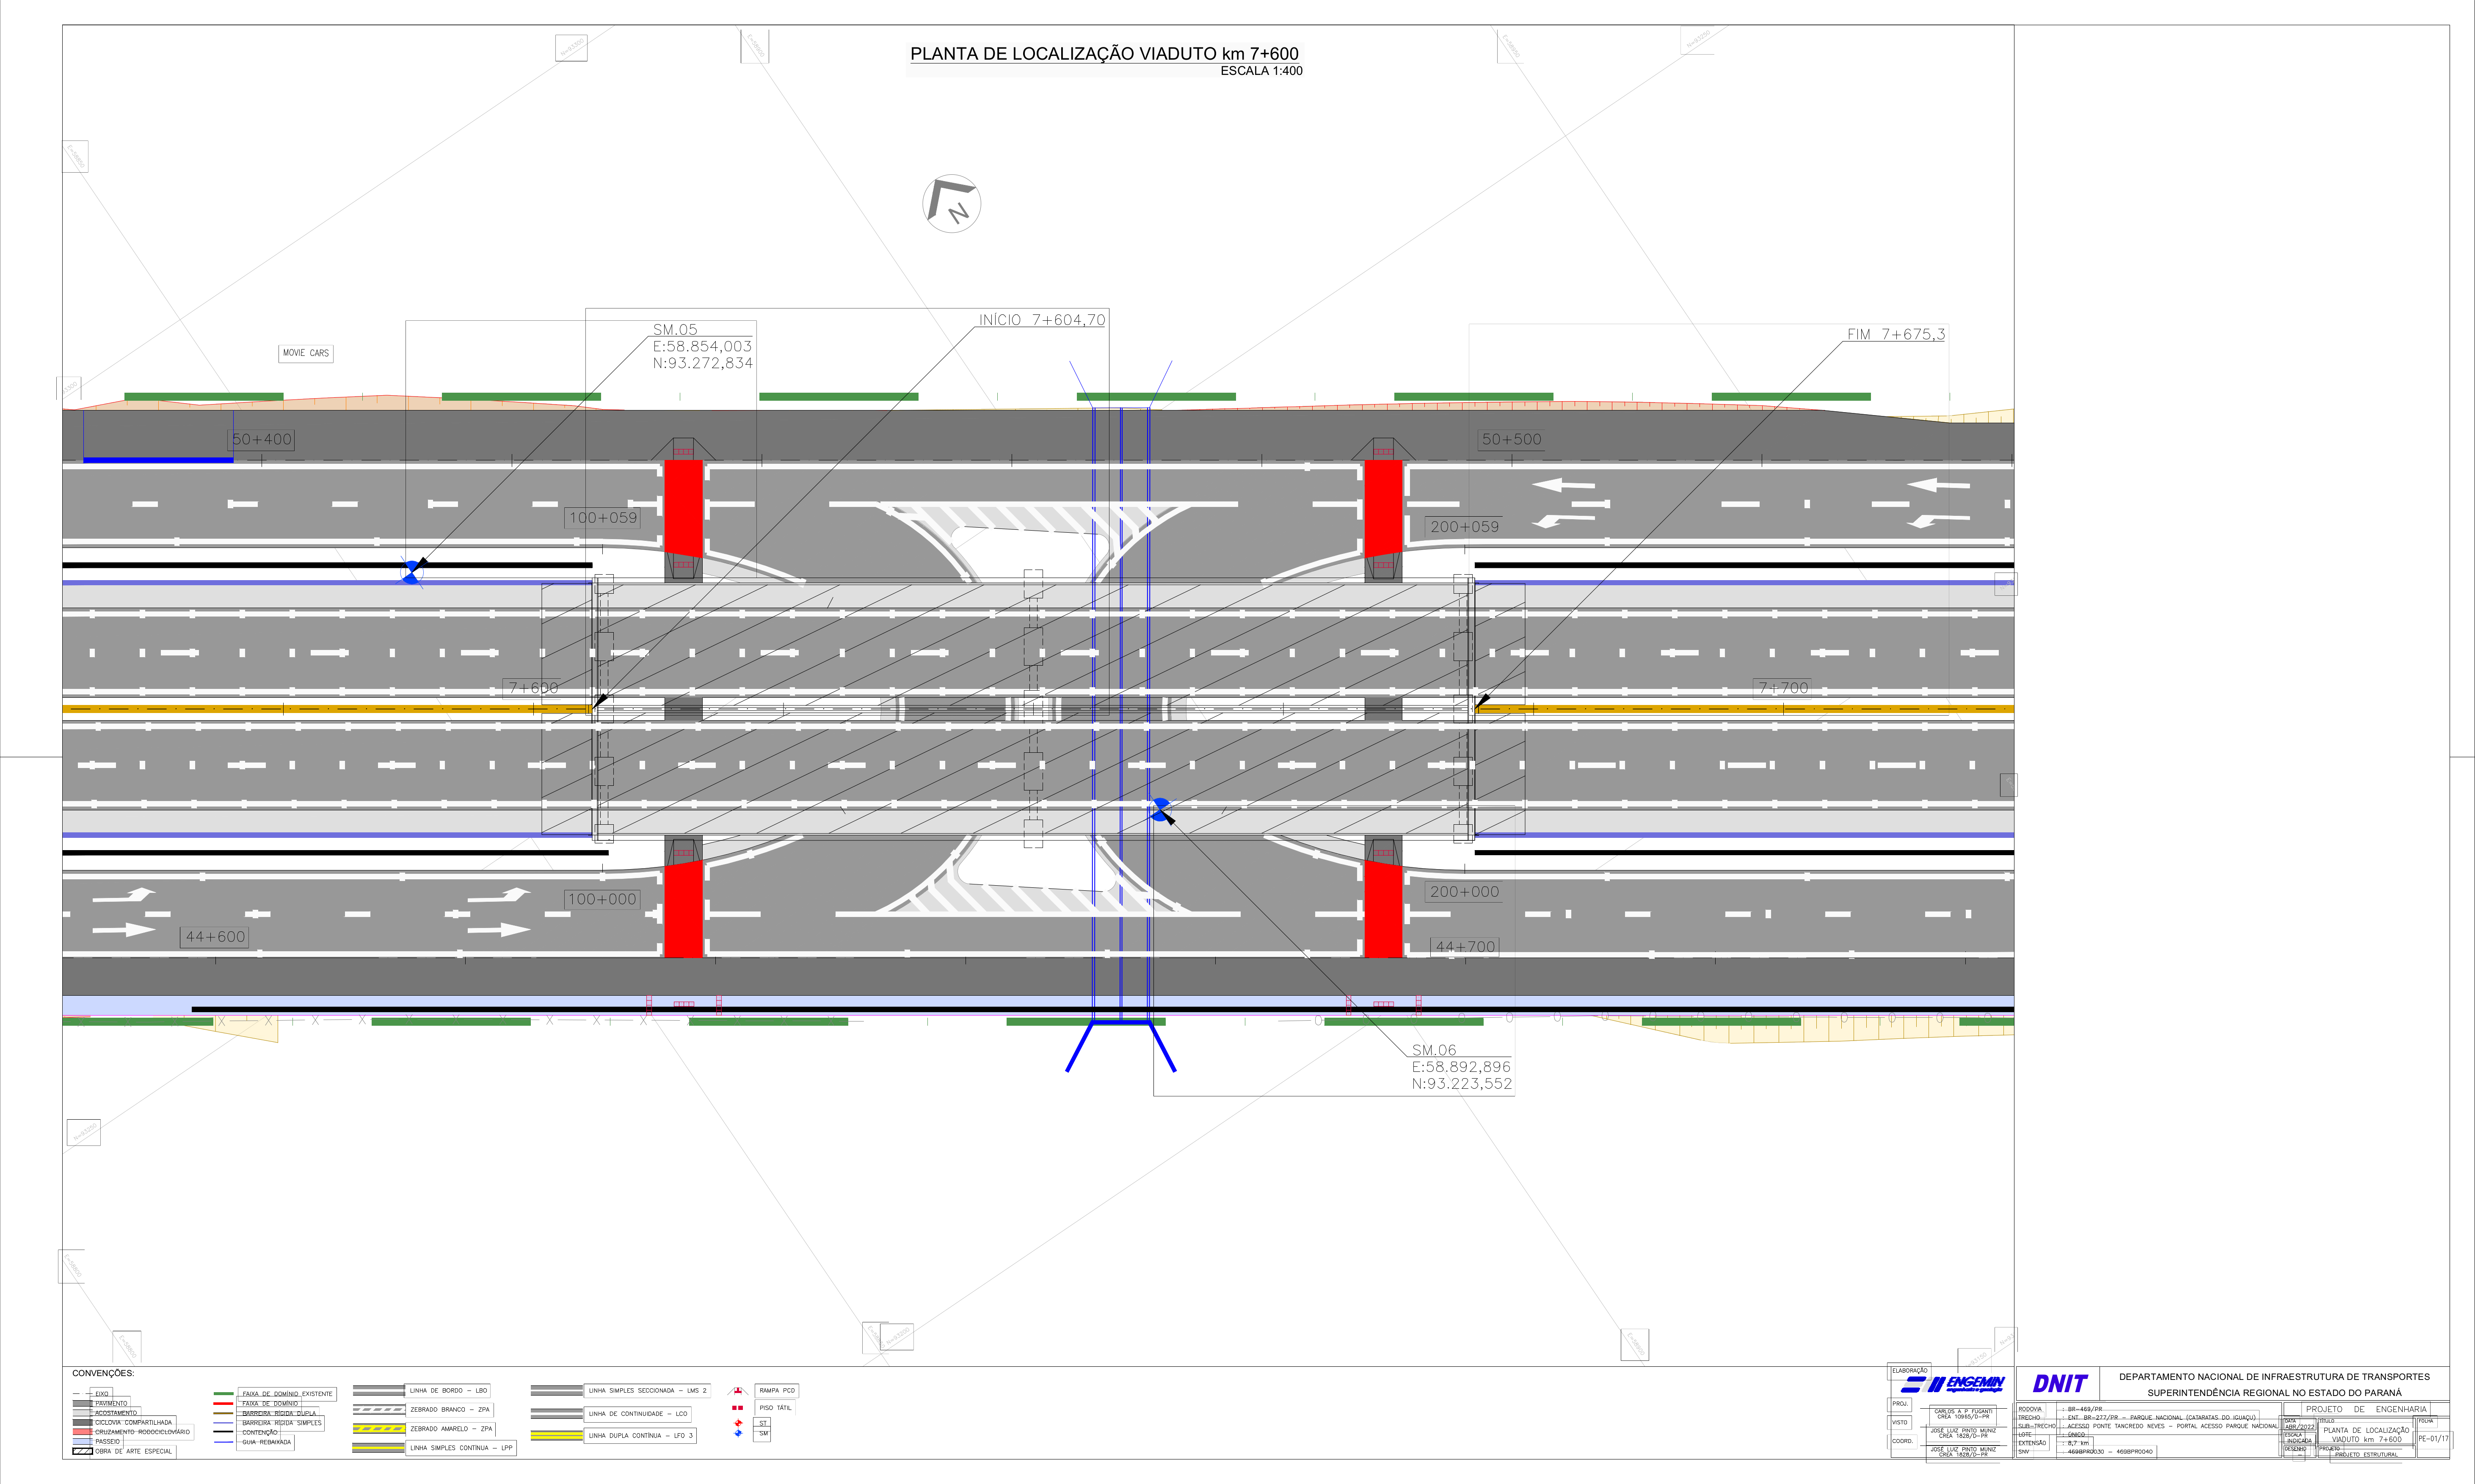Click the Rampa PCD legend symbol
The width and height of the screenshot is (2475, 1484).
point(737,1391)
